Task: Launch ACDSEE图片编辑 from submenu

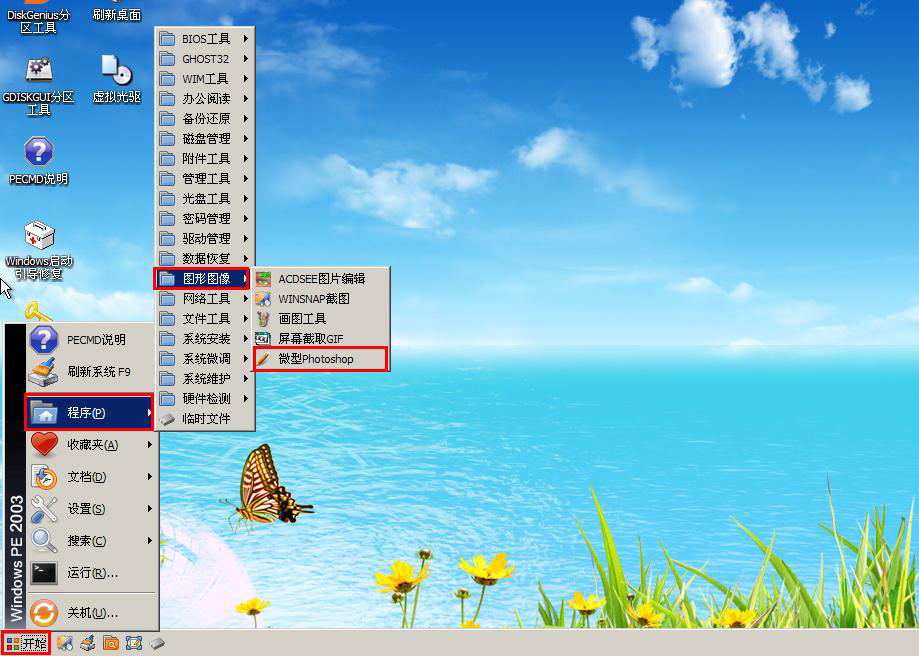Action: pyautogui.click(x=321, y=278)
